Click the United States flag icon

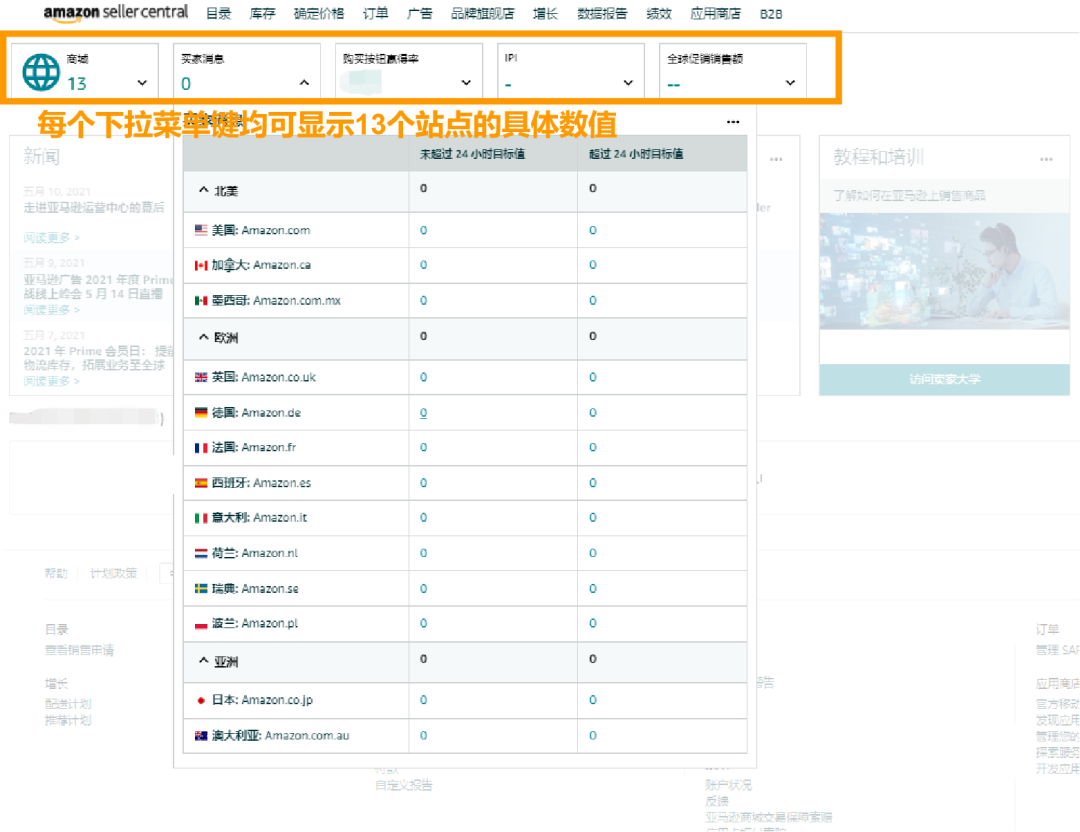[201, 230]
